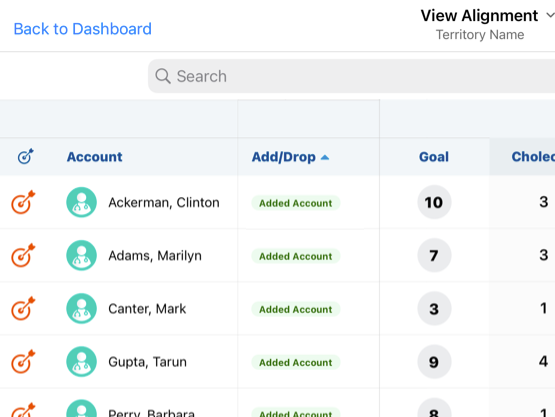Open Ackerman, Clinton doctor avatar
This screenshot has width=555, height=417.
(81, 202)
